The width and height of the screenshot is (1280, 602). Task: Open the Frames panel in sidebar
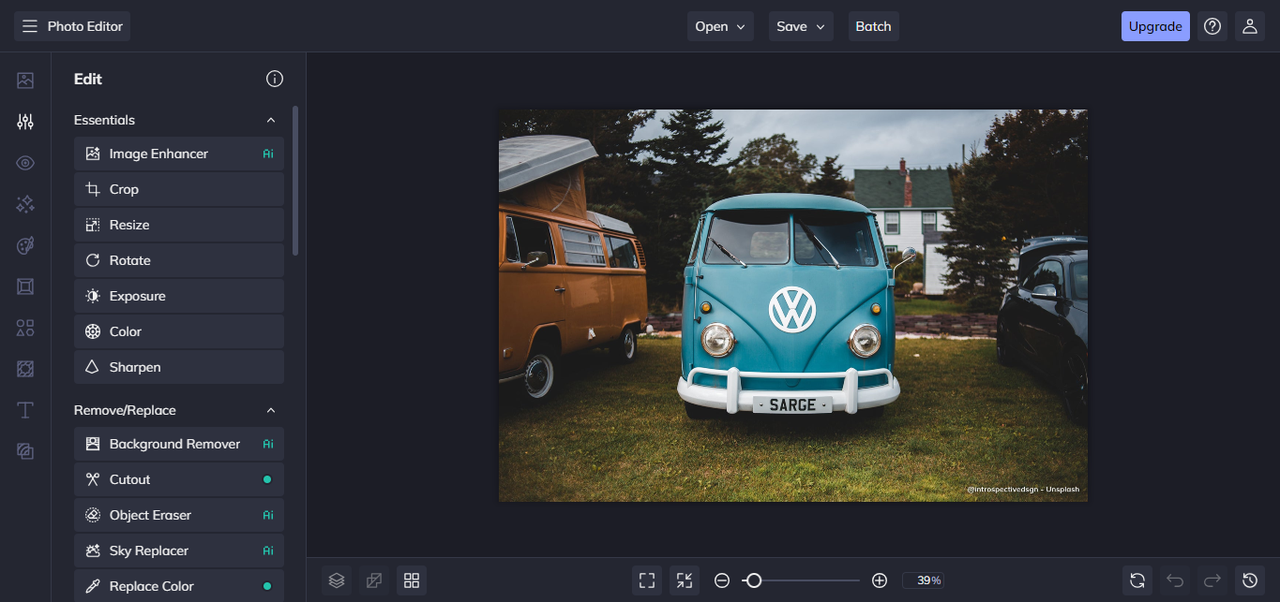(x=25, y=287)
